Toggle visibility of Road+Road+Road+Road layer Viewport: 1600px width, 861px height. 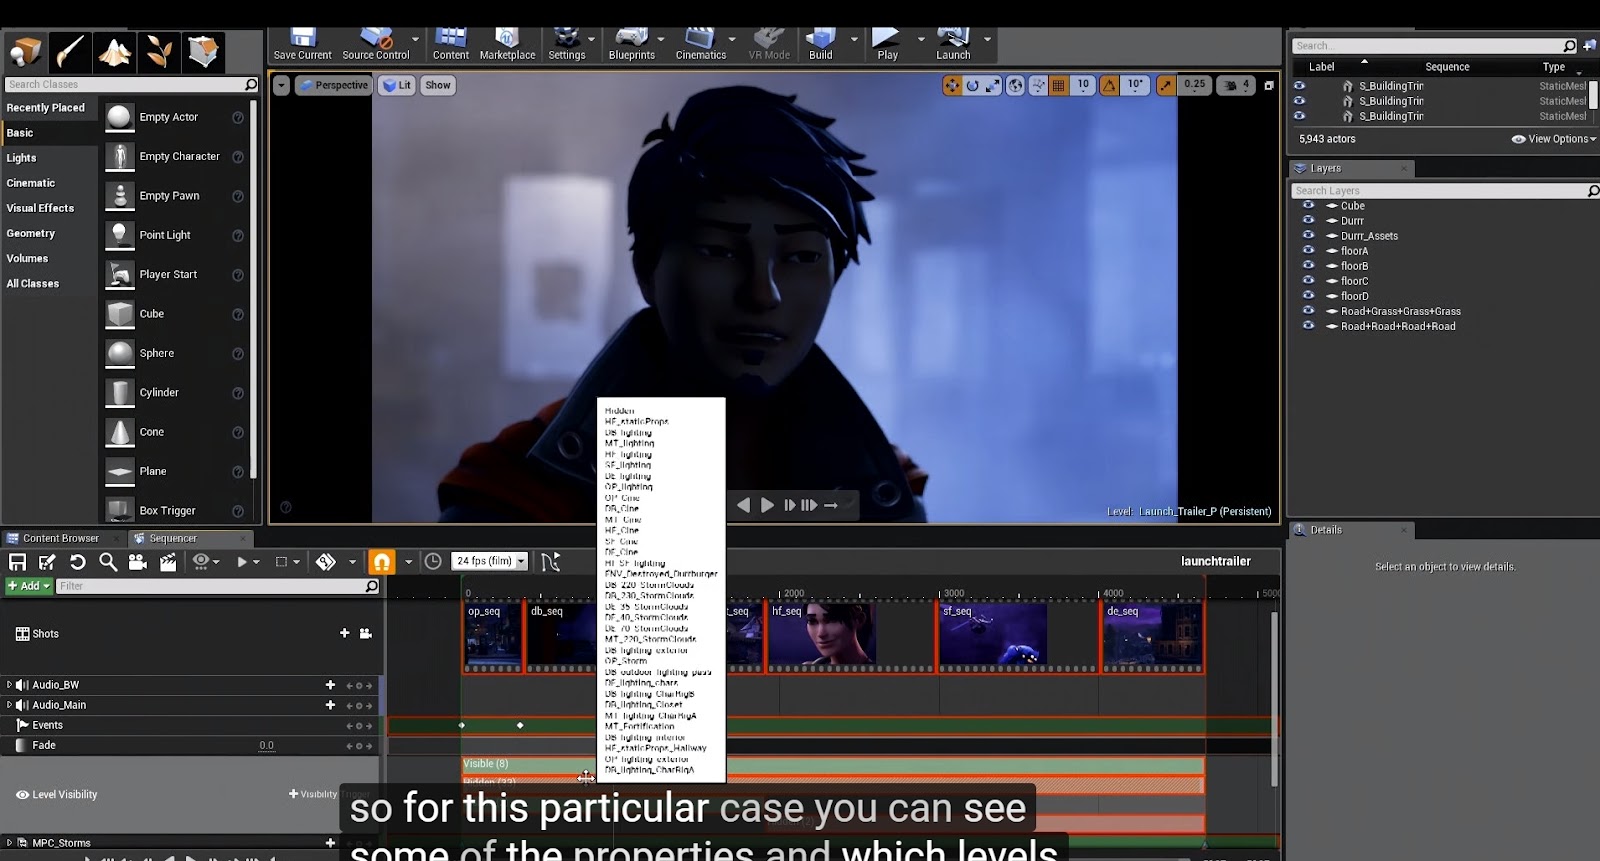point(1308,325)
